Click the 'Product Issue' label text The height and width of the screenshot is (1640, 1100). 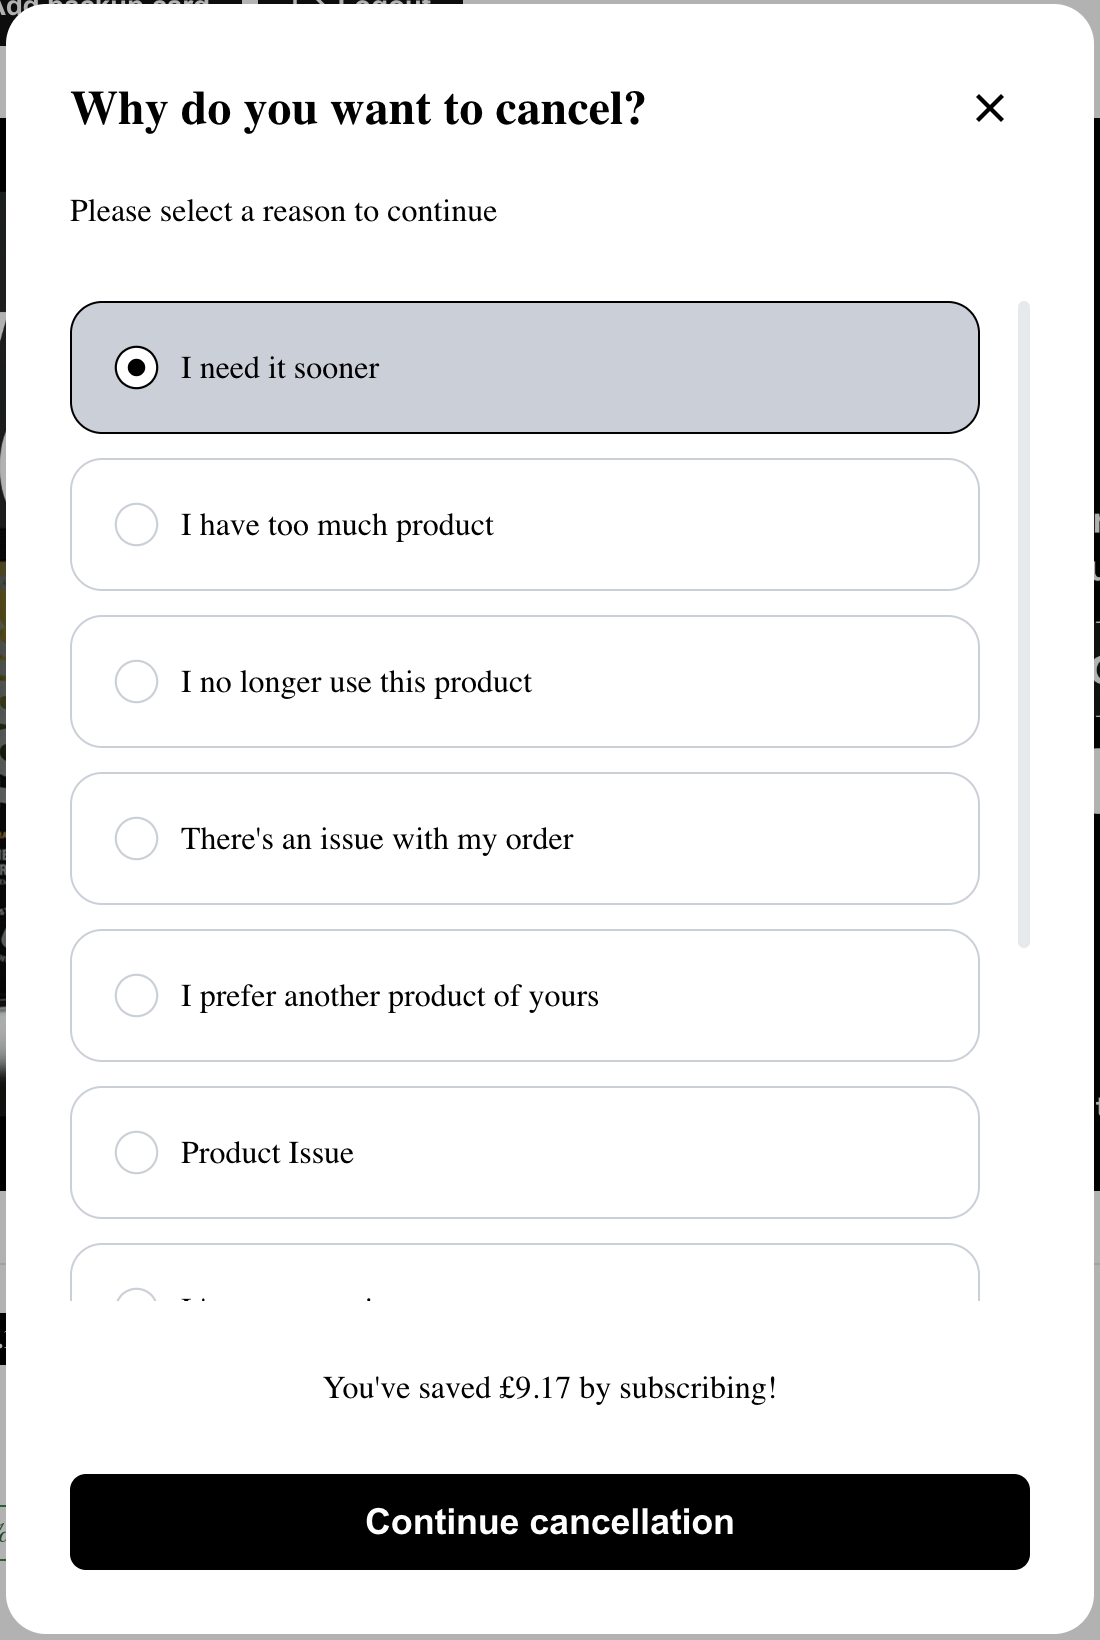pos(267,1153)
